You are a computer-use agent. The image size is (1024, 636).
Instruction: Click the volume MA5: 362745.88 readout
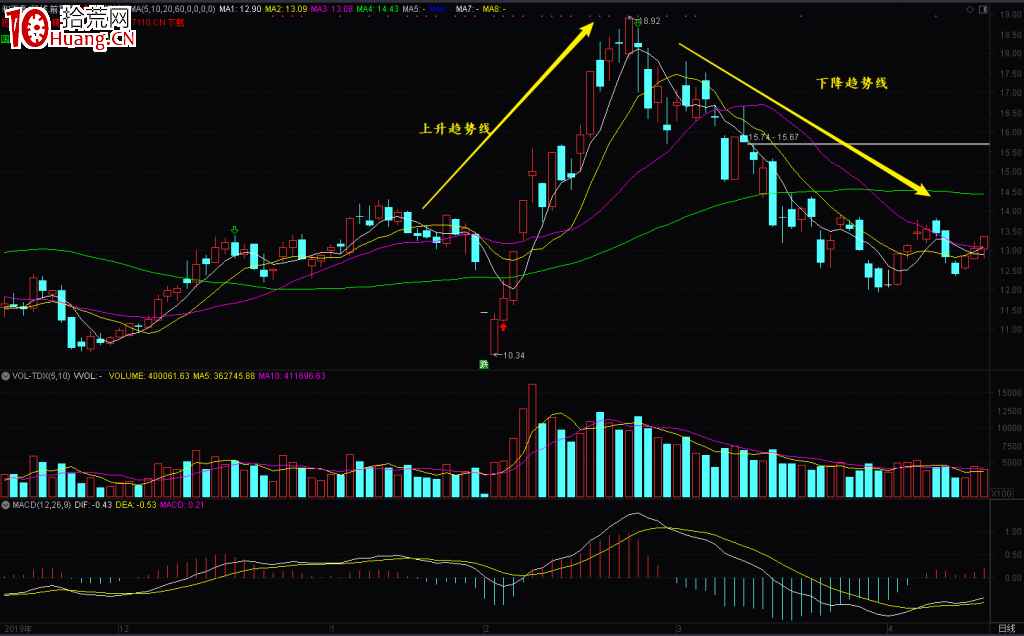tap(224, 376)
